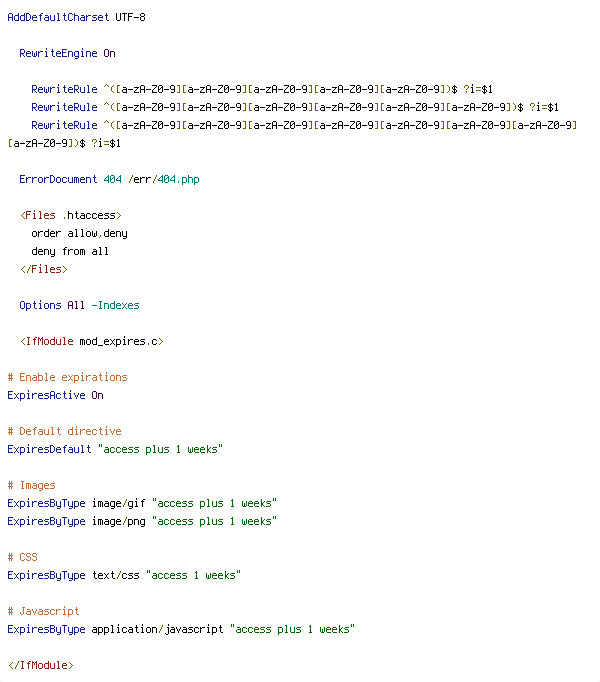Viewport: 600px width, 682px height.
Task: Click the "Options" directive
Action: point(40,305)
